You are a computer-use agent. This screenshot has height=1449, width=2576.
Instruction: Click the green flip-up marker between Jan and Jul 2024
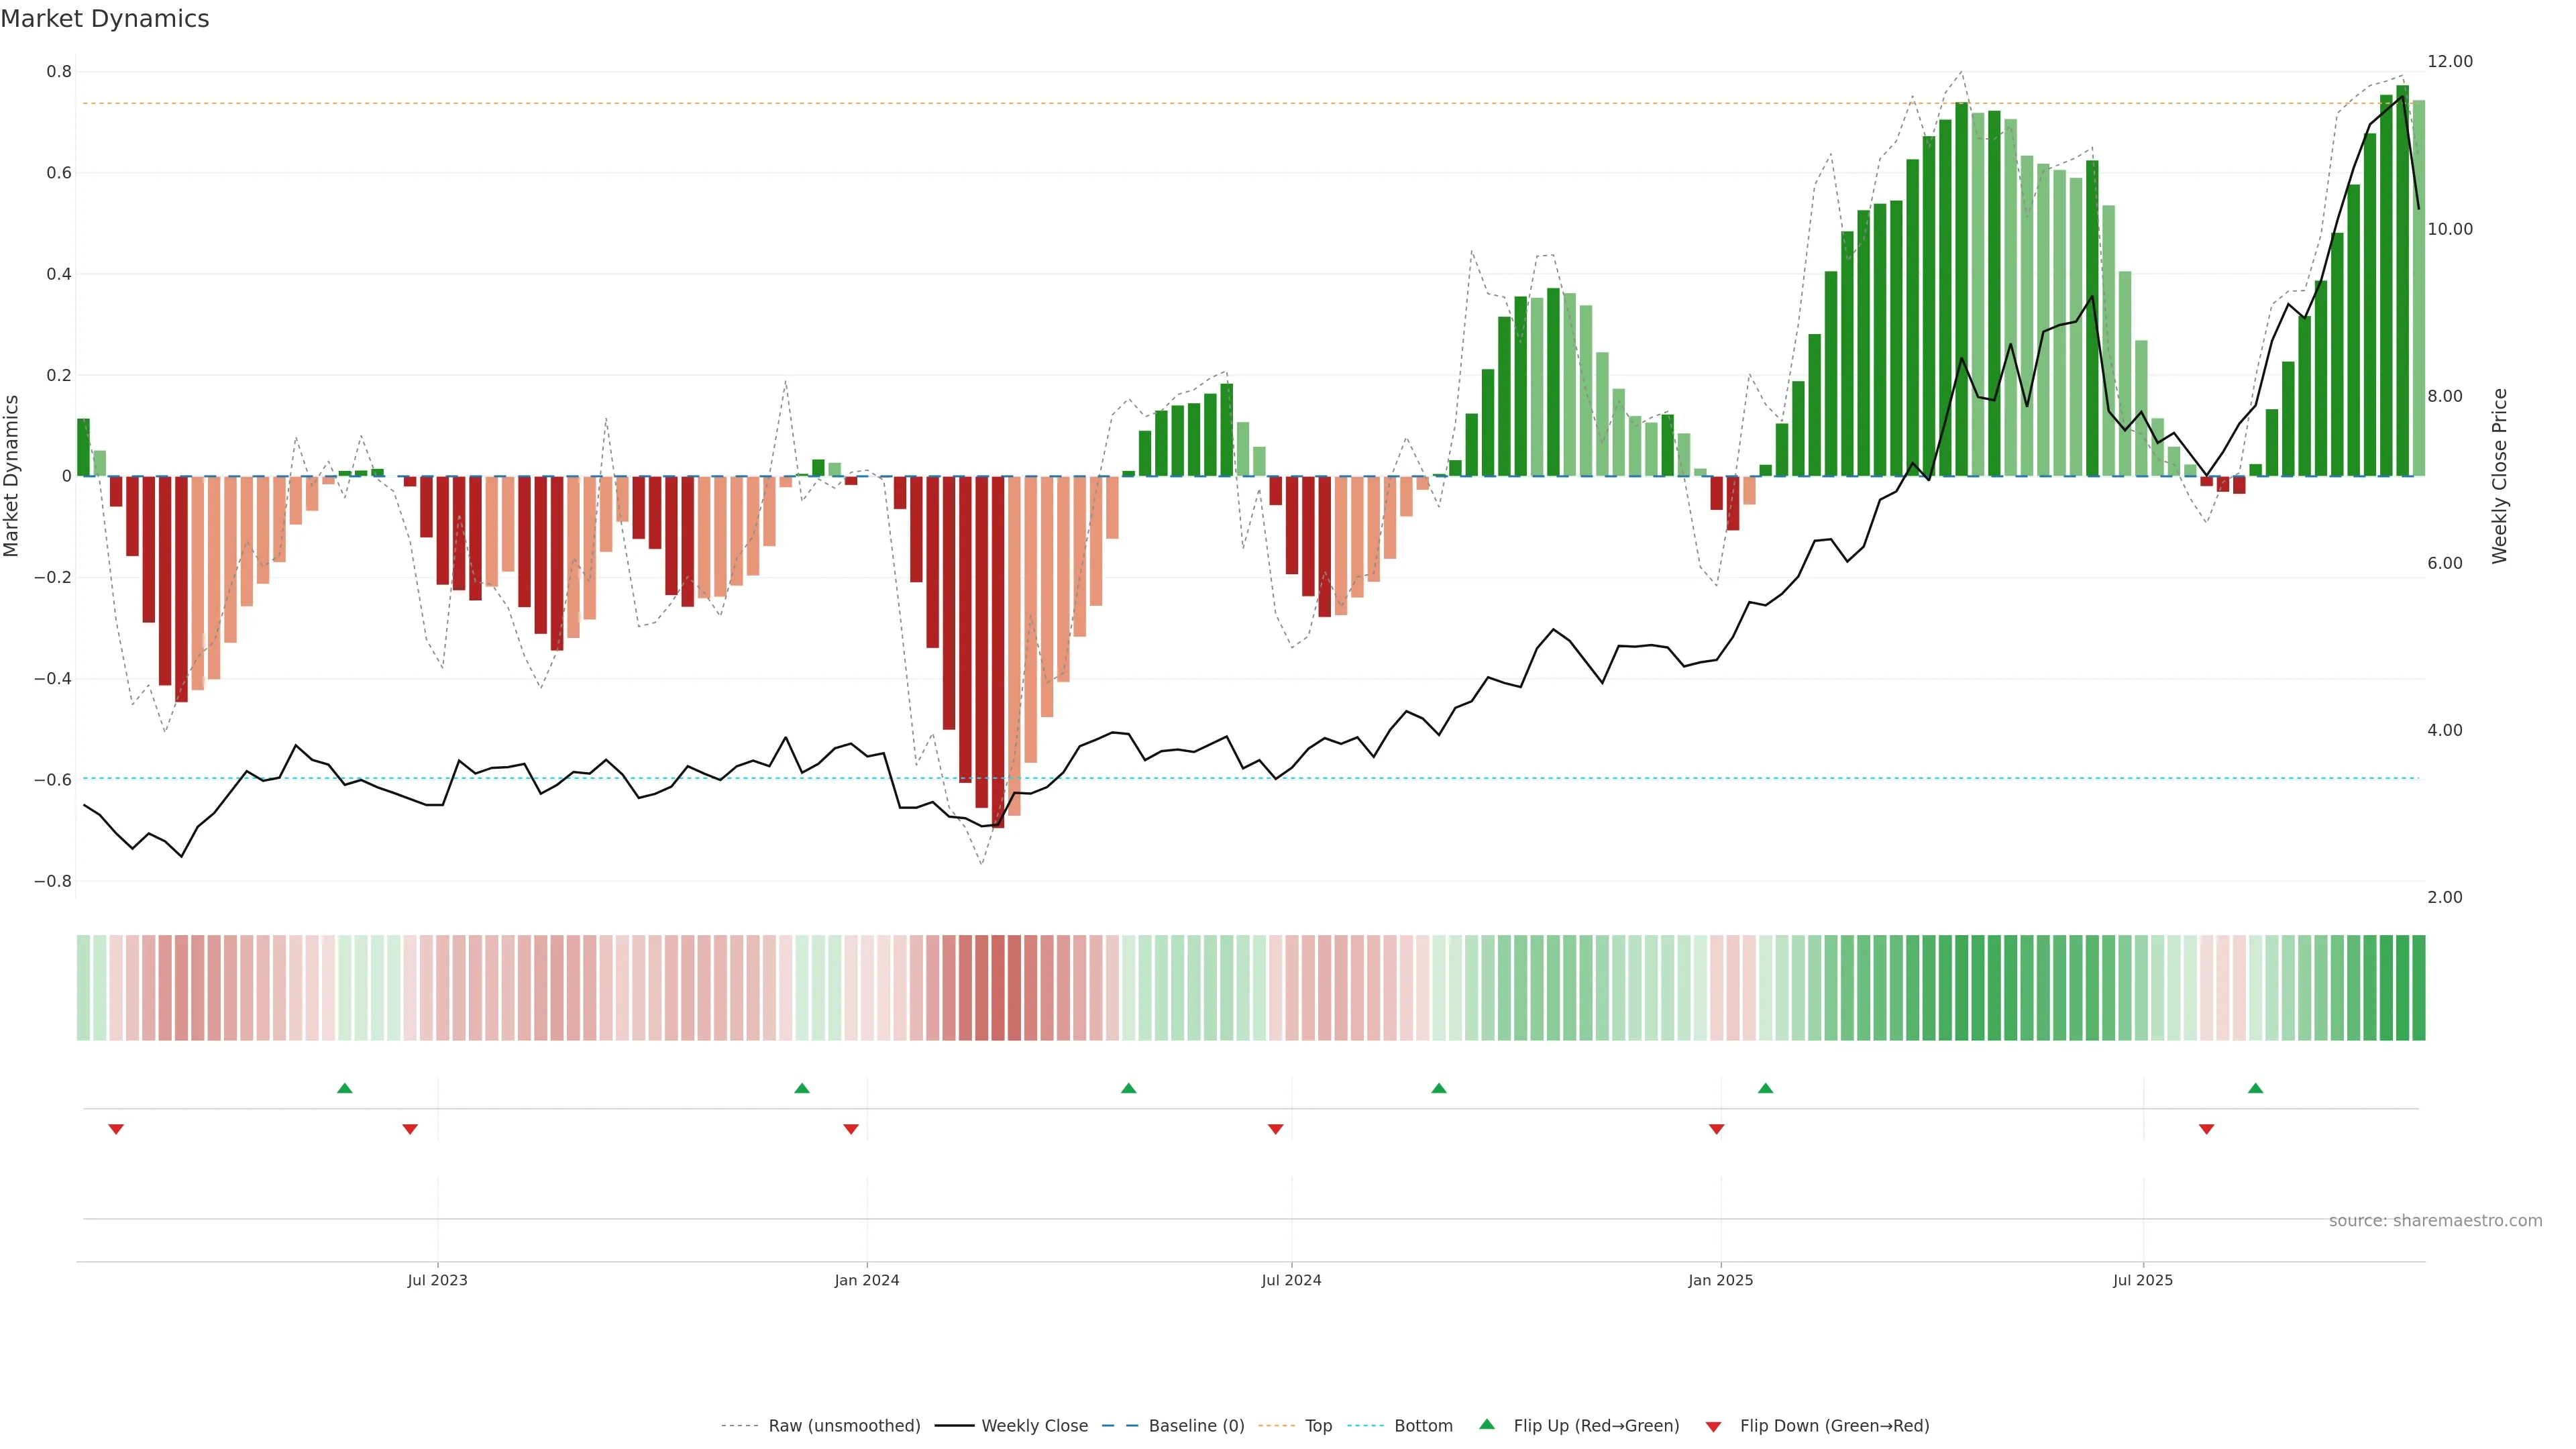pos(1128,1088)
